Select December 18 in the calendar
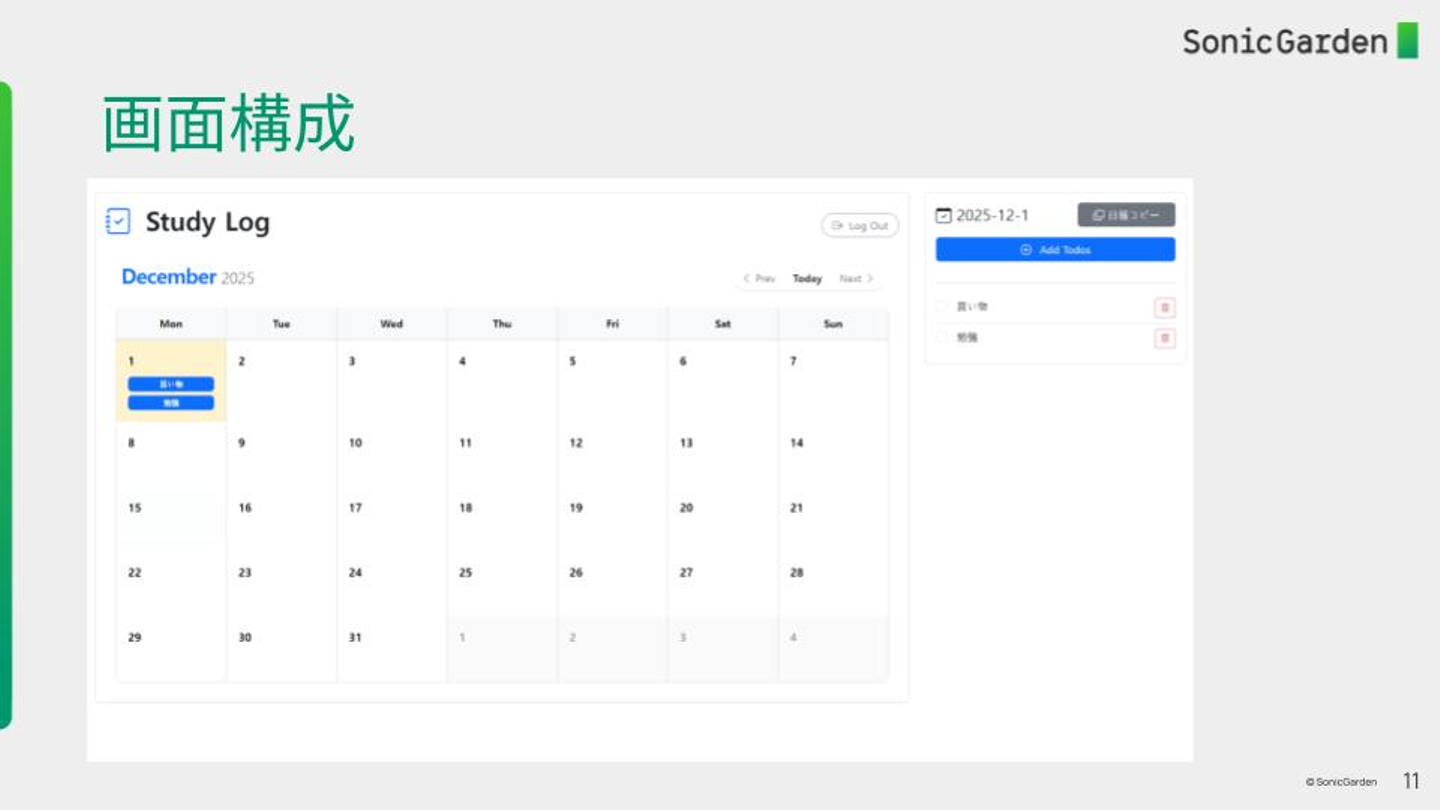The height and width of the screenshot is (810, 1440). click(502, 520)
